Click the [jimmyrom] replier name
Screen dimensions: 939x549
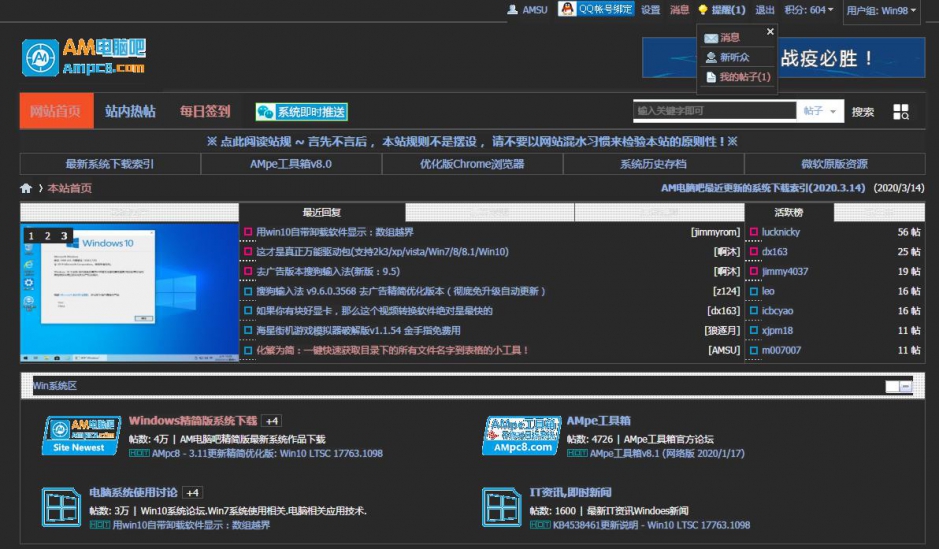(715, 232)
